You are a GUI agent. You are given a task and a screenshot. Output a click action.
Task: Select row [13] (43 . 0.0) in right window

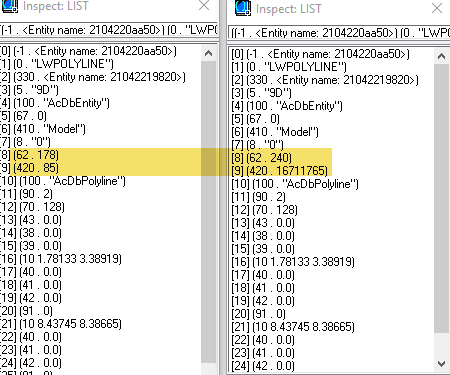263,223
